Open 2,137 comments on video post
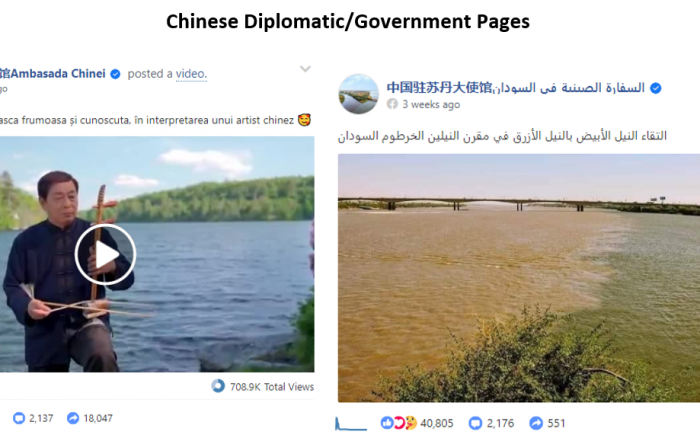700x441 pixels. 33,418
